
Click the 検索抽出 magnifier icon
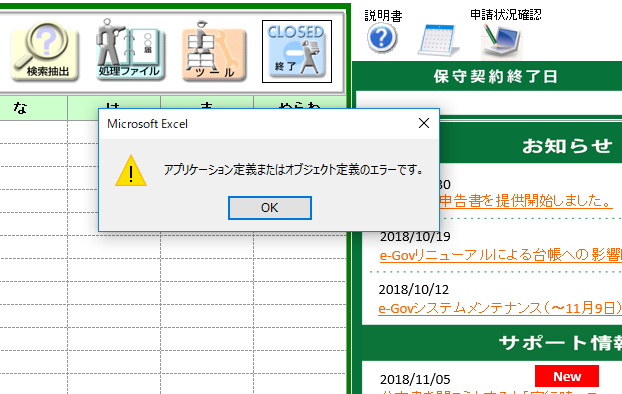click(45, 52)
